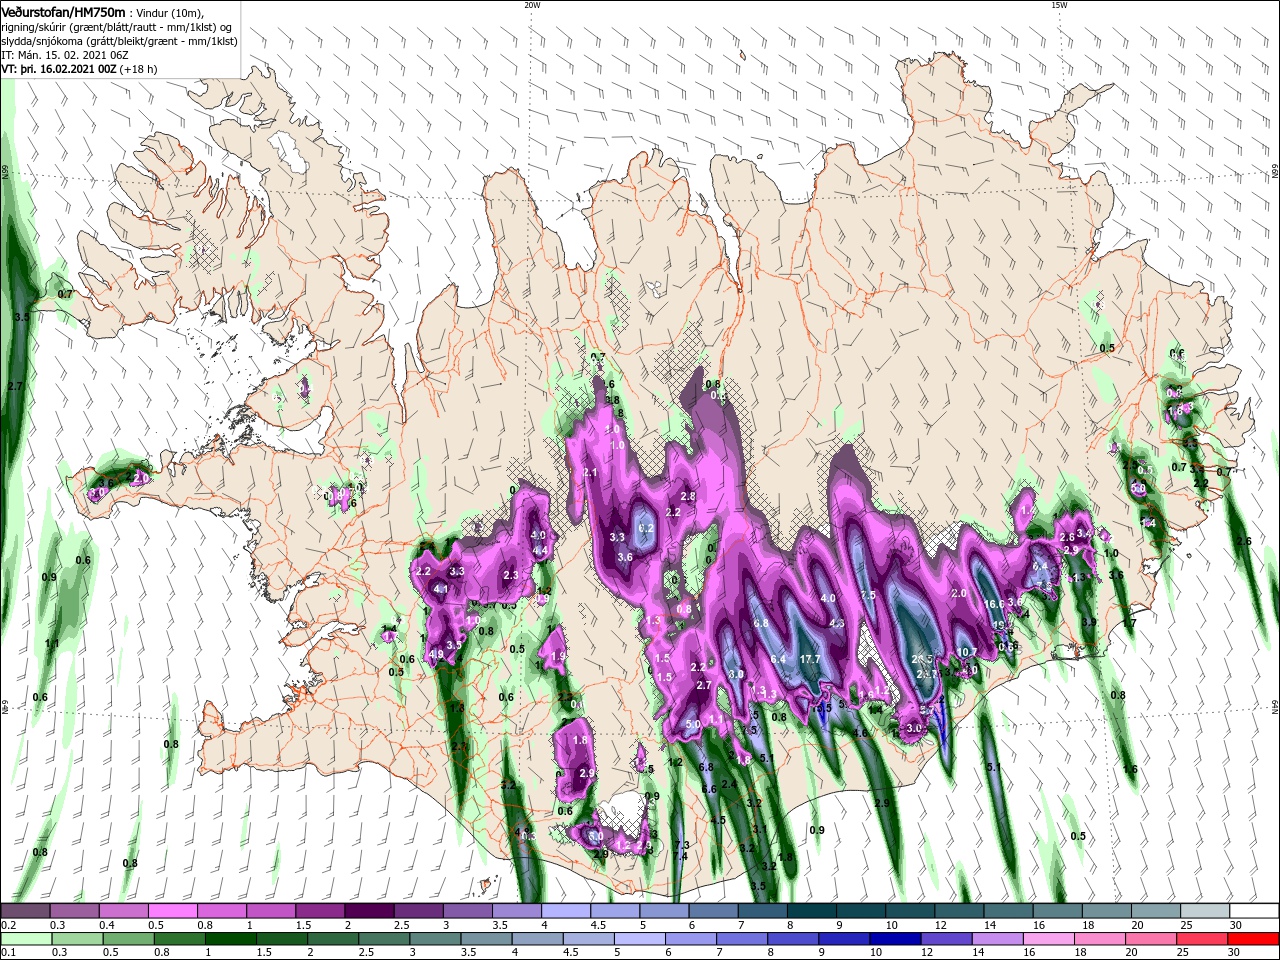Screen dimensions: 1280x960
Task: Click the Veðurstofan/HM750m title text
Action: click(63, 12)
